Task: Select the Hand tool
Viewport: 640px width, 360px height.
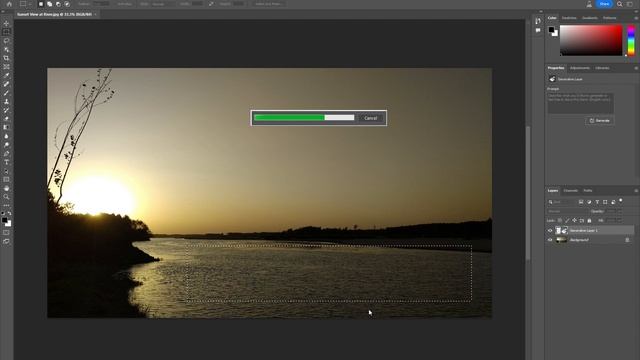Action: click(x=6, y=189)
